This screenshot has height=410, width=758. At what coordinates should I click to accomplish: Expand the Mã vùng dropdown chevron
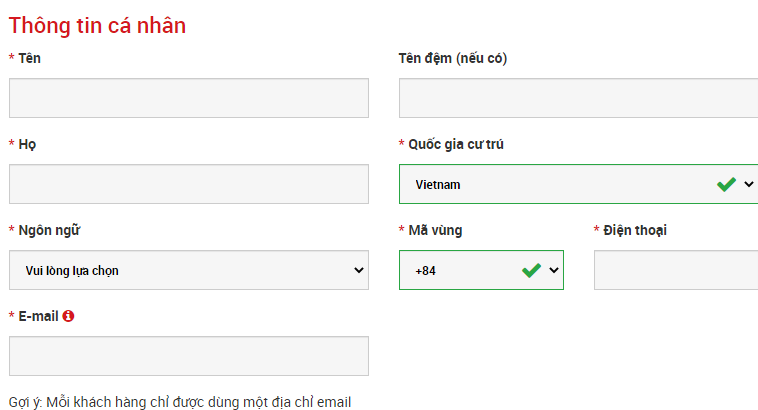coord(554,270)
